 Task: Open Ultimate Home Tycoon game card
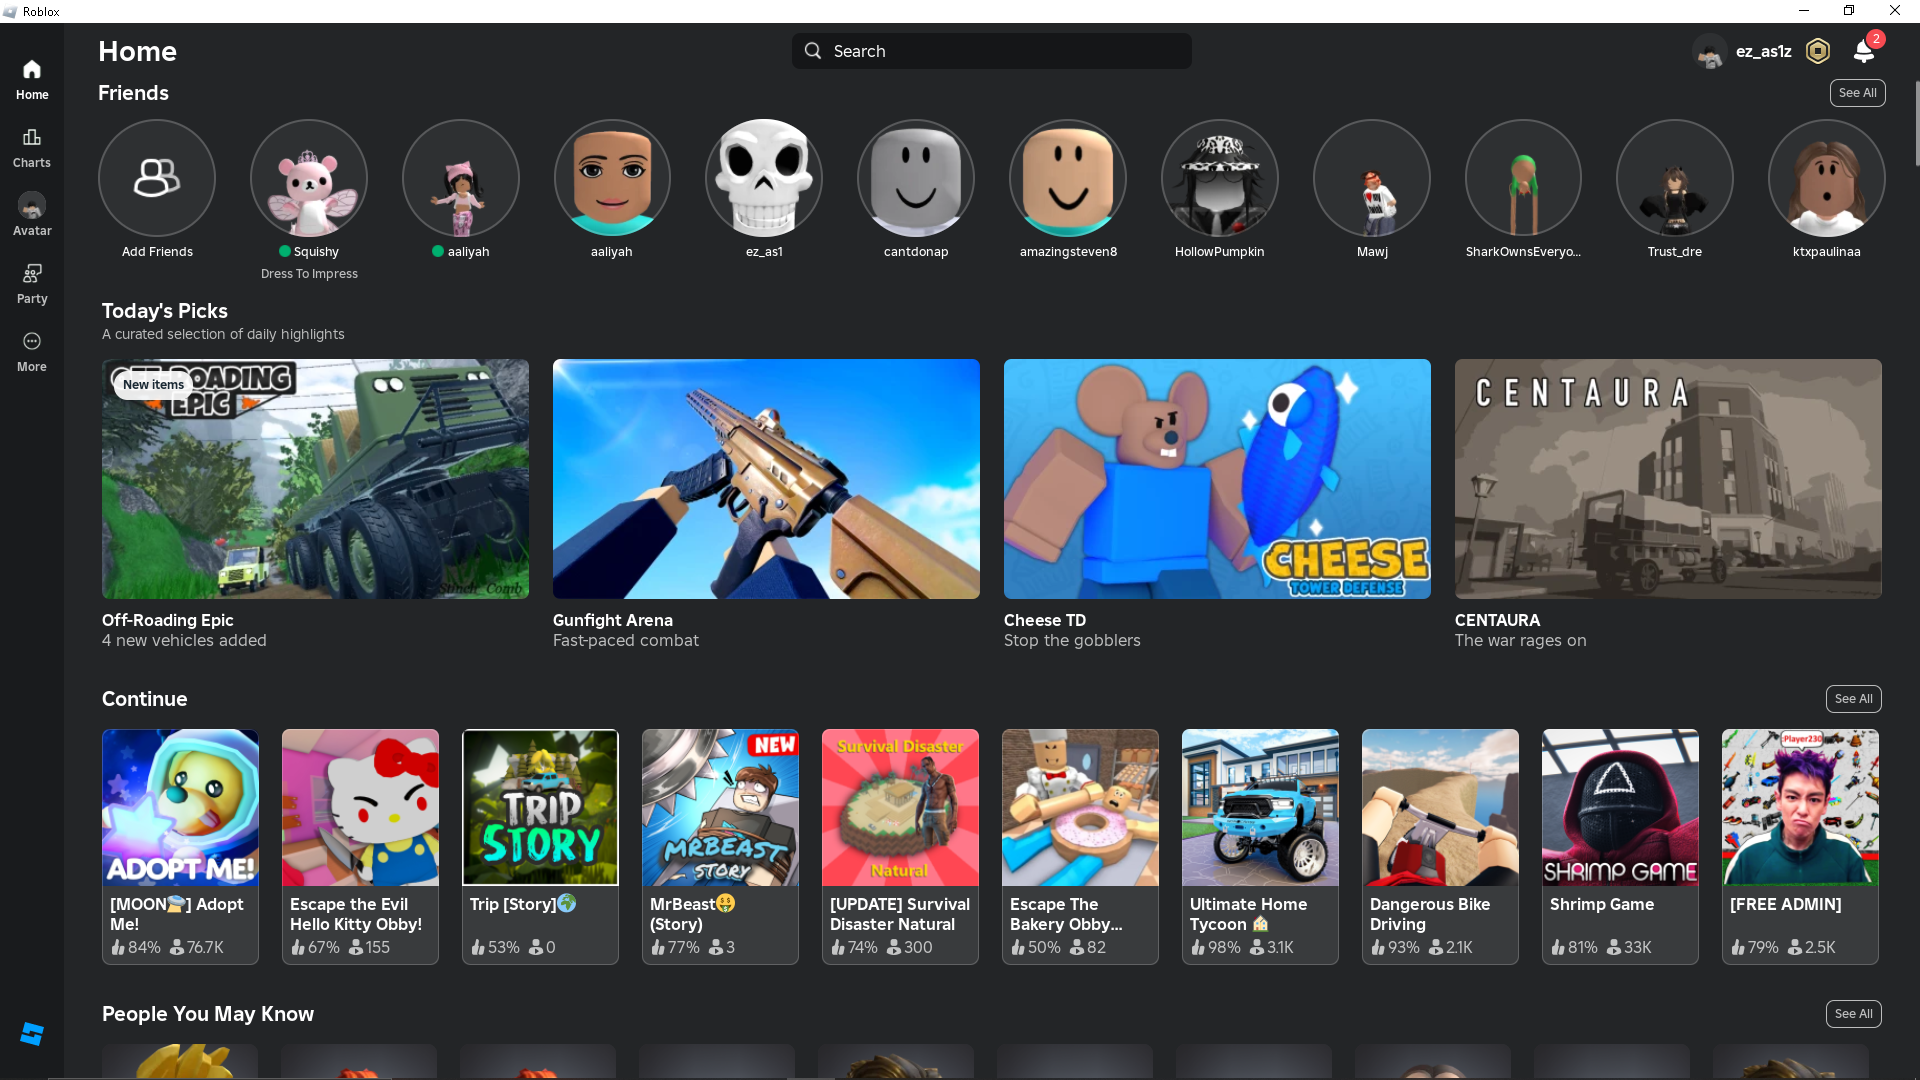(1260, 846)
